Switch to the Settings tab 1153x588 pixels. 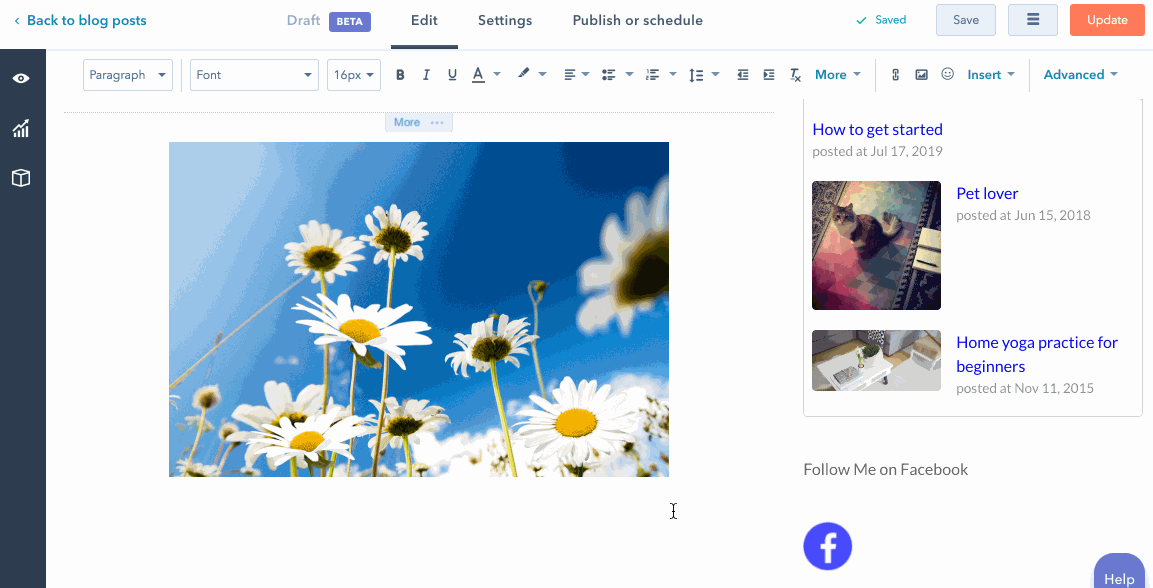tap(505, 21)
